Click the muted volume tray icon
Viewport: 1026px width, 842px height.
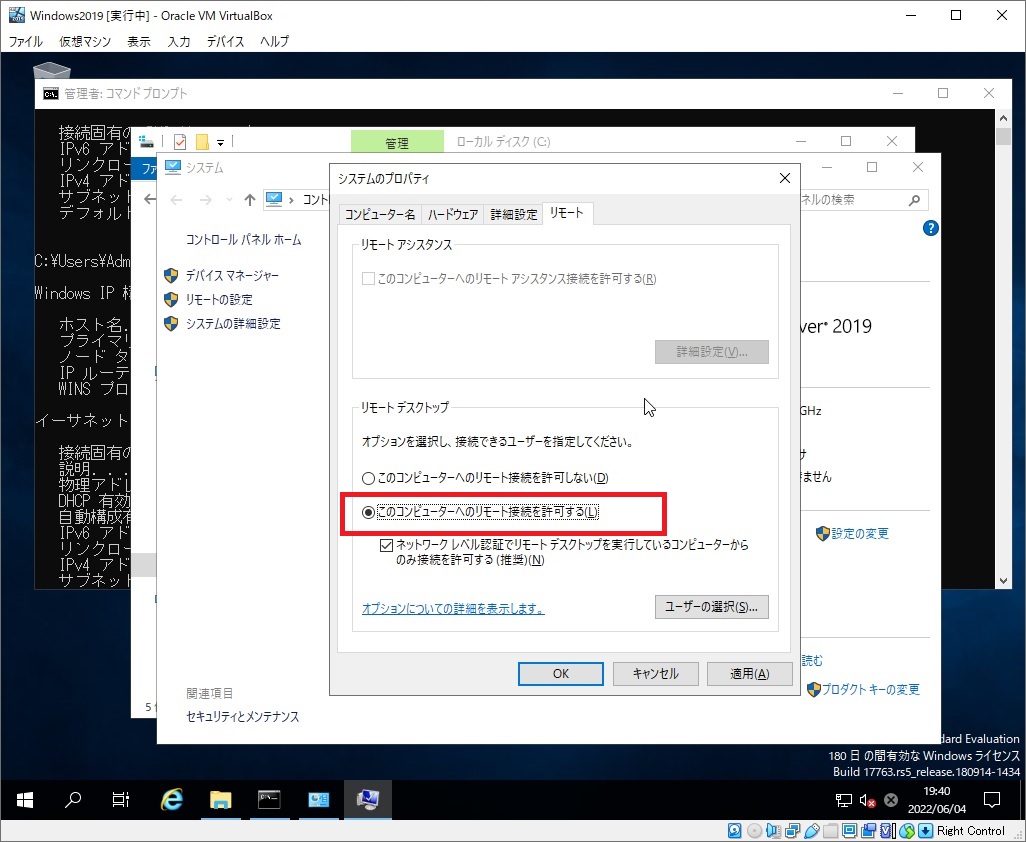point(868,799)
